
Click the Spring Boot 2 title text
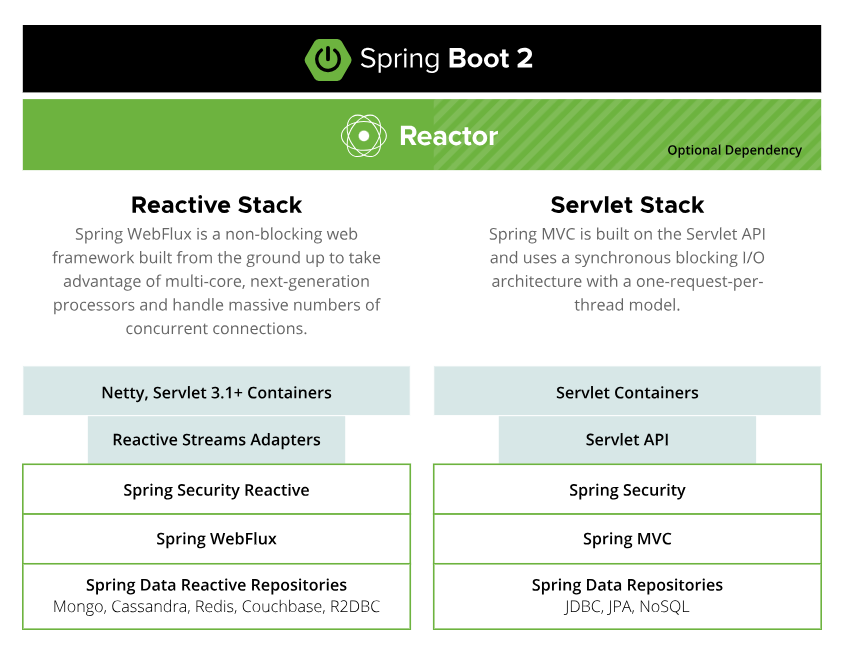446,59
